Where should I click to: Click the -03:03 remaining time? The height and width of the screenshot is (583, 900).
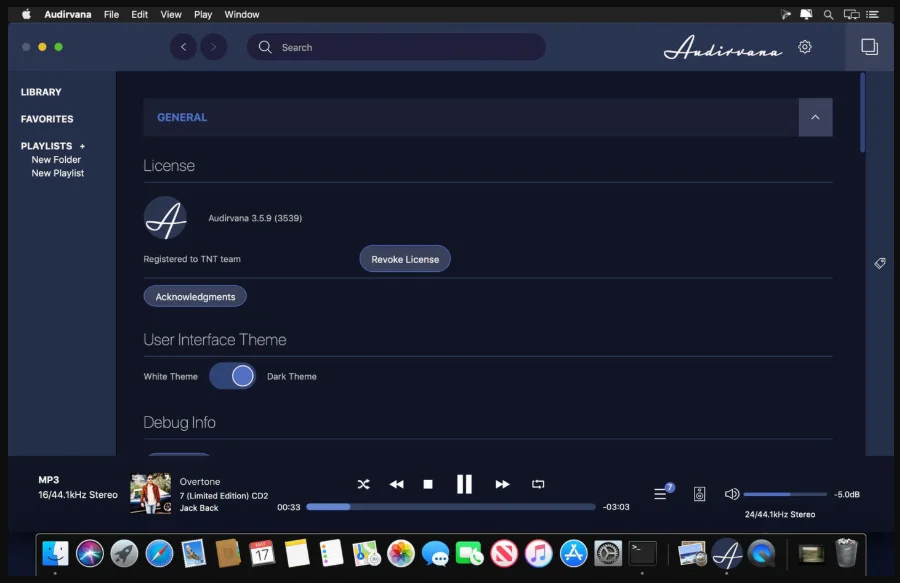(616, 507)
